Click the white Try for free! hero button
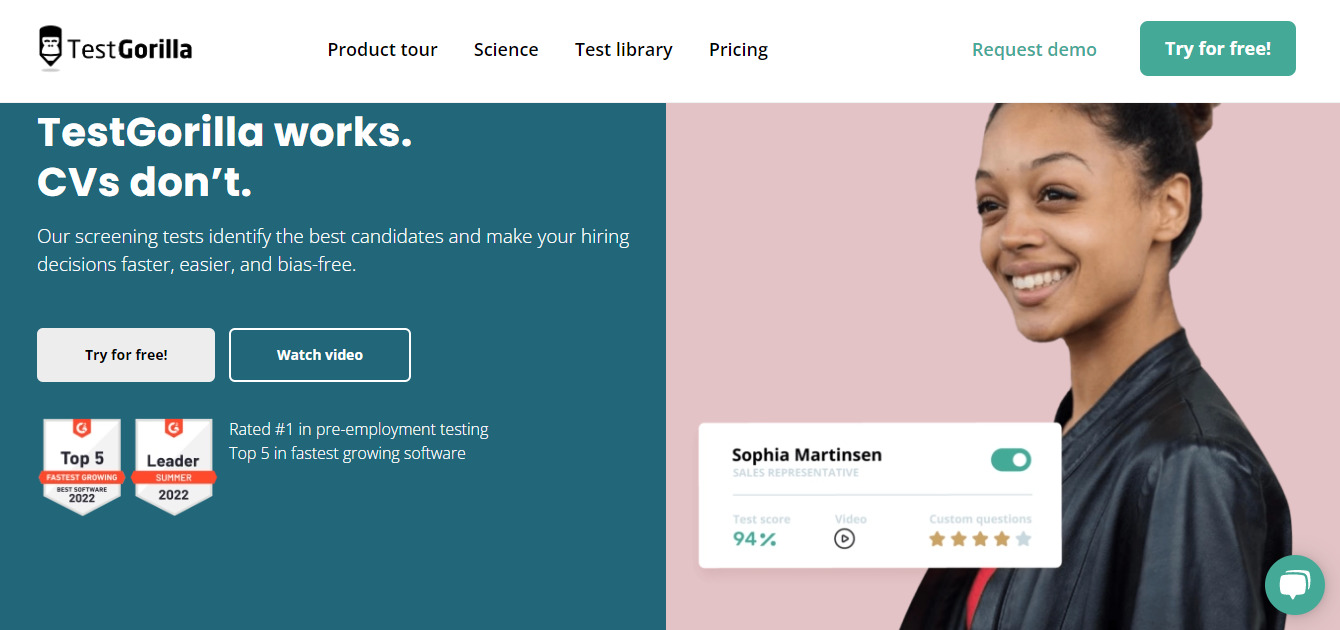Image resolution: width=1340 pixels, height=630 pixels. [x=126, y=355]
